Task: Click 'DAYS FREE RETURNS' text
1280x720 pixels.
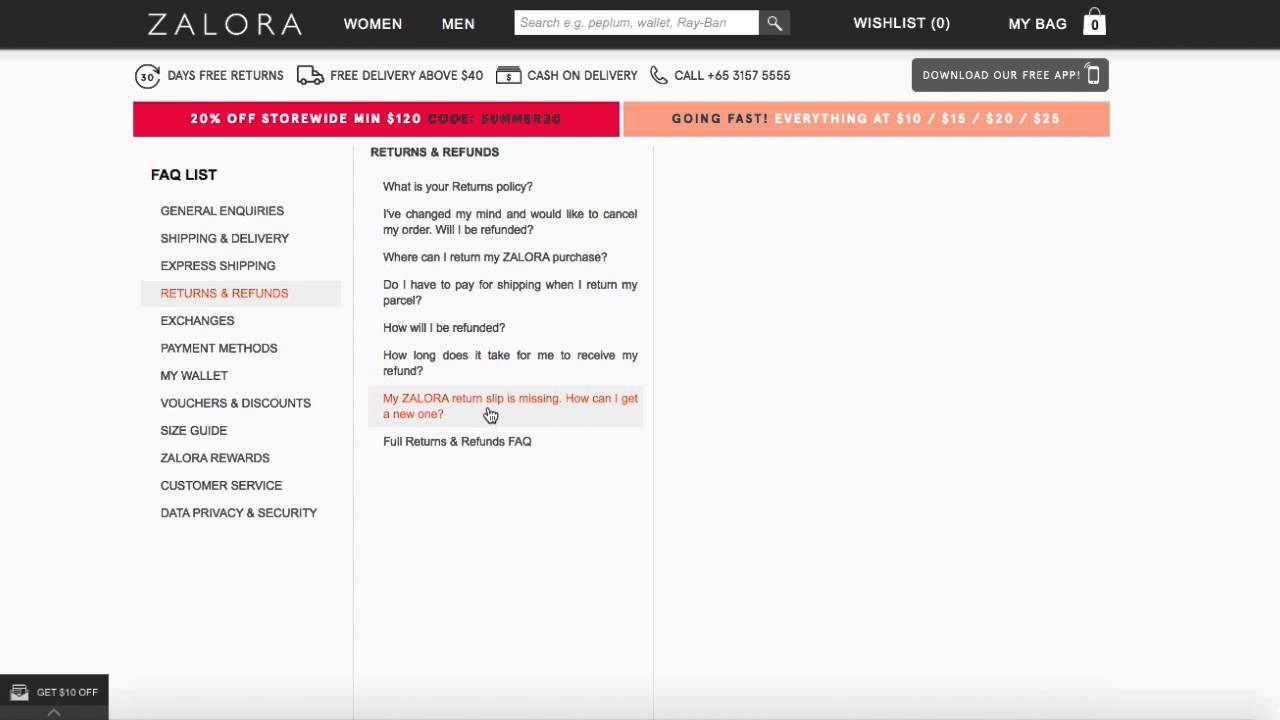Action: [x=225, y=76]
